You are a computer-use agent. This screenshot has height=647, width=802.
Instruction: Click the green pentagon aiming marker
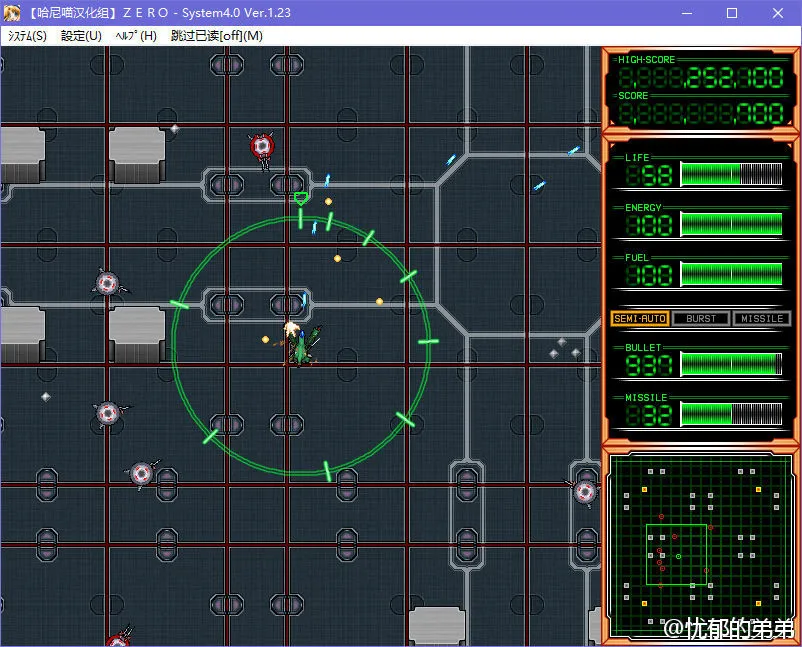click(300, 199)
